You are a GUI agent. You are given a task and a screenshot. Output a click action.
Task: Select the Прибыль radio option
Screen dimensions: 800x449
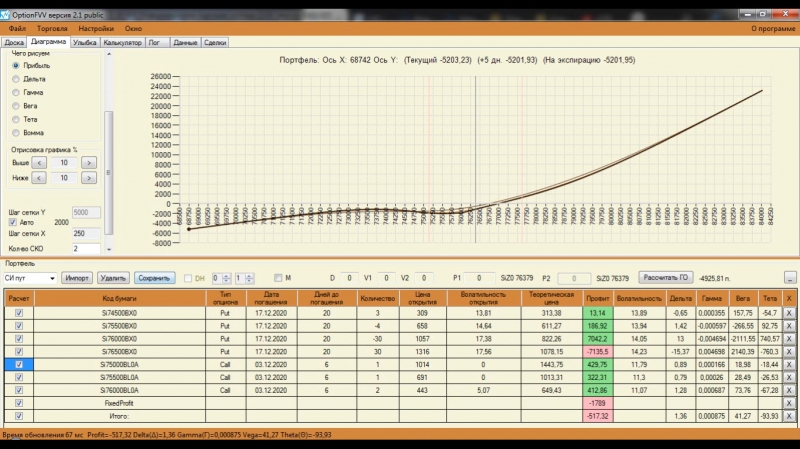click(16, 65)
